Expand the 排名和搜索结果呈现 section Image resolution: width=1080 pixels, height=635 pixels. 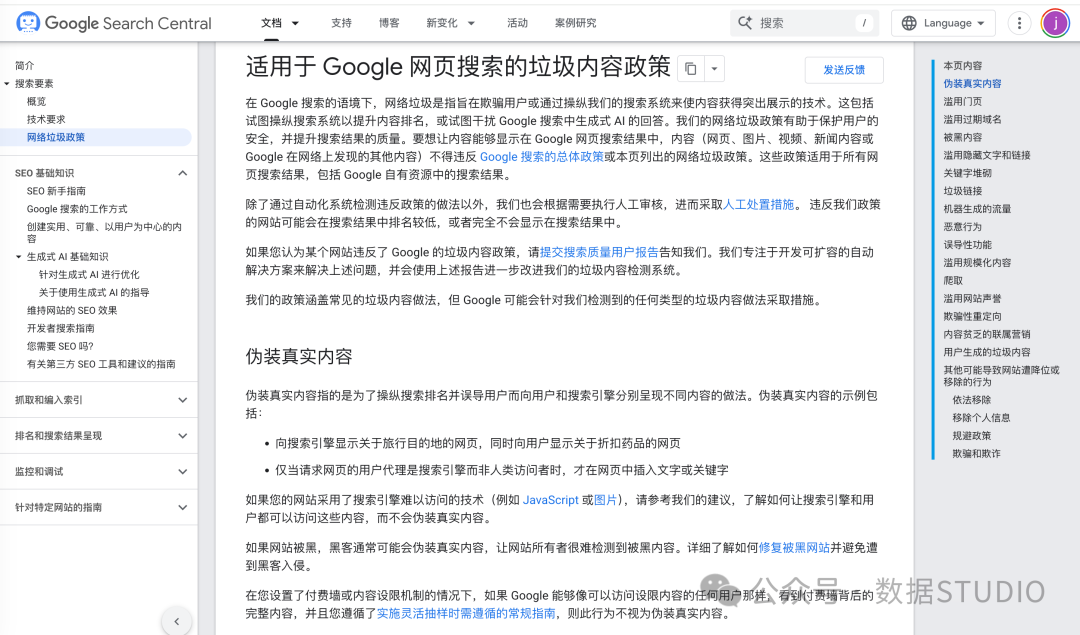pyautogui.click(x=183, y=436)
